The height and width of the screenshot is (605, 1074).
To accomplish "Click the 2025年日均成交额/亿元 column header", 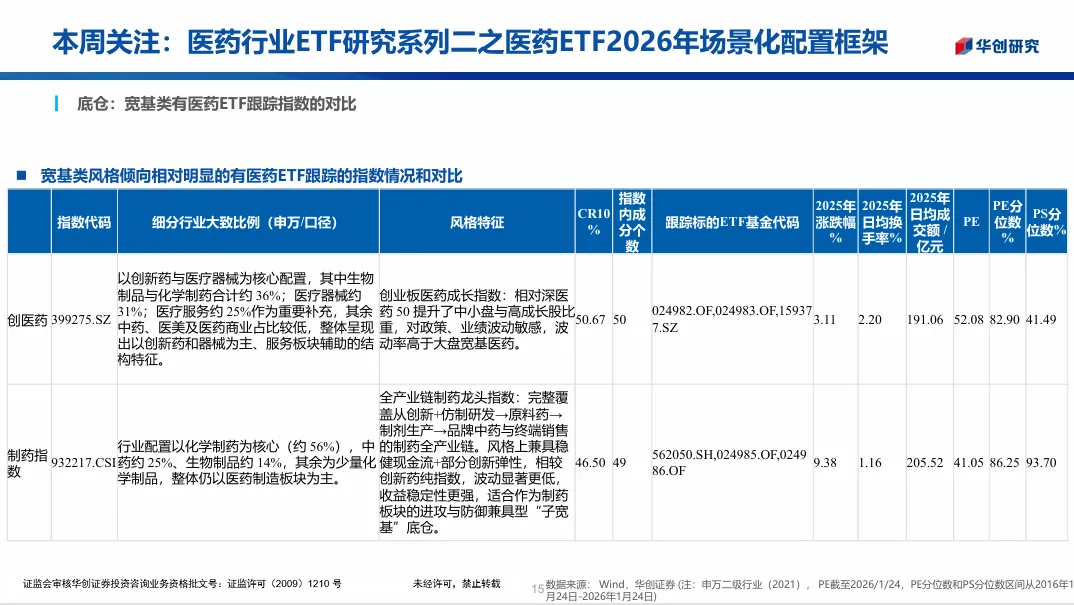I will tap(929, 222).
